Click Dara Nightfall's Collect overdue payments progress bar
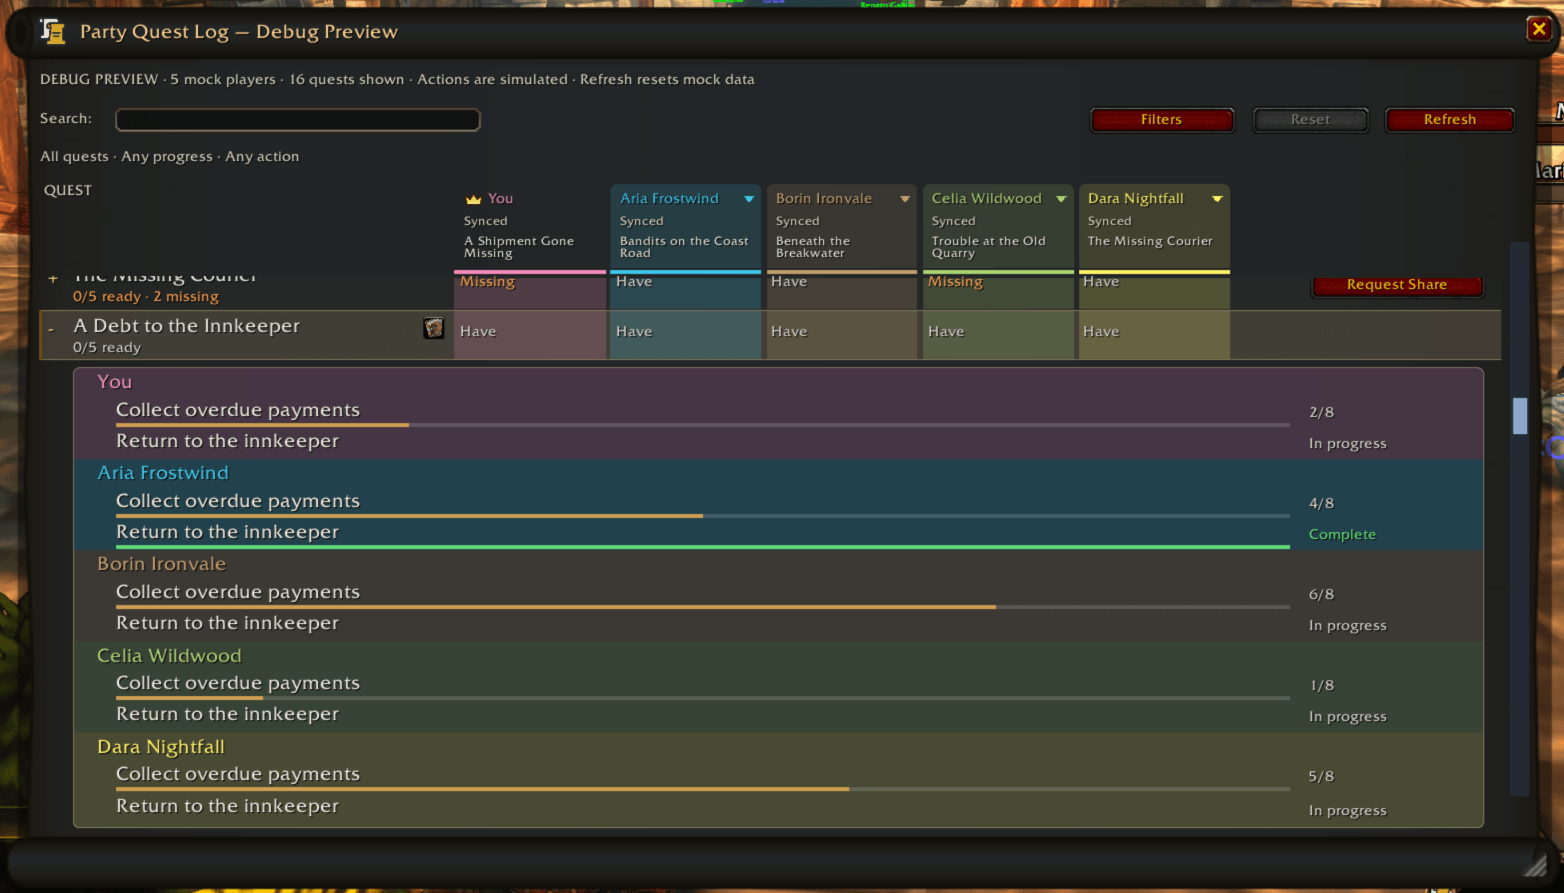 click(703, 789)
